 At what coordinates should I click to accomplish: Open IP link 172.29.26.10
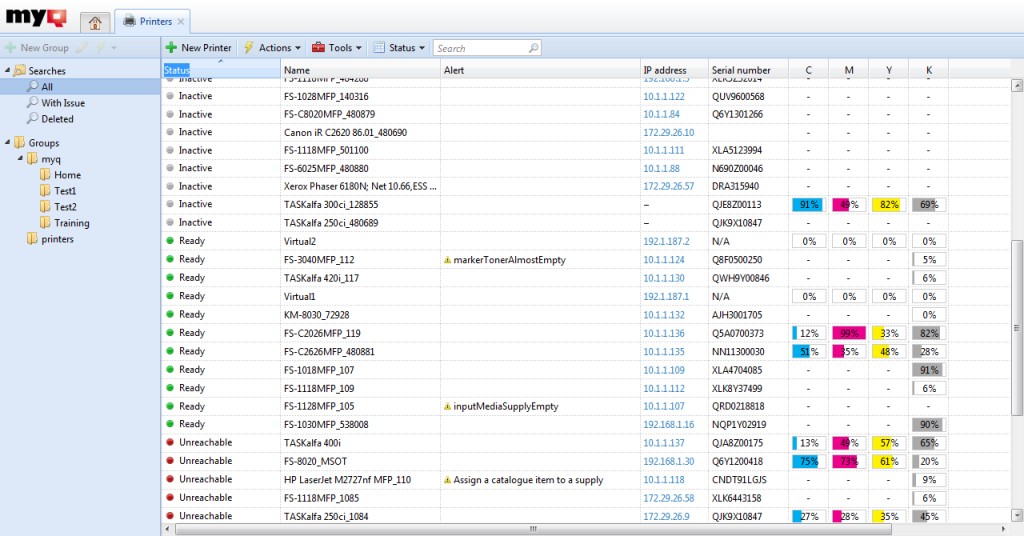tap(669, 133)
